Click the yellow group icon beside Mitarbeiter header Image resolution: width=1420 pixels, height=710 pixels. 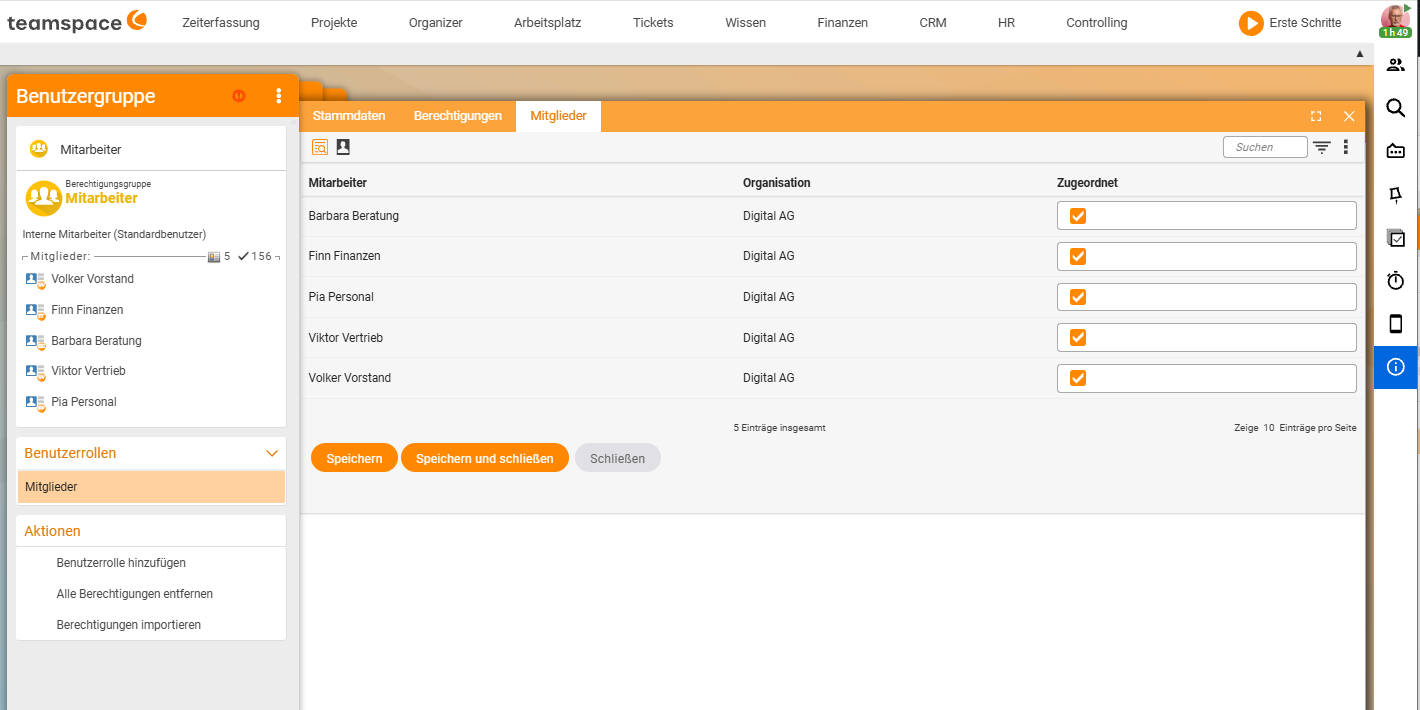[39, 149]
